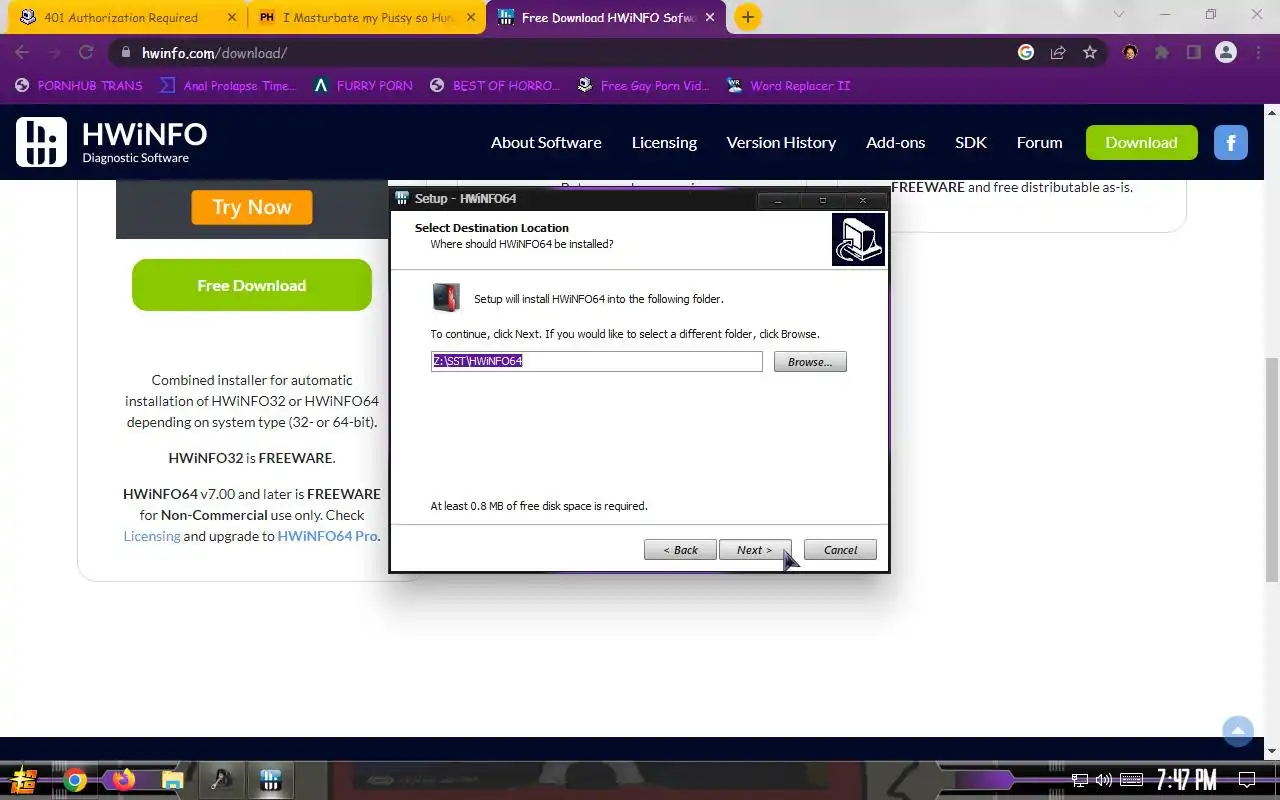Viewport: 1280px width, 800px height.
Task: Click Back in the Setup dialog
Action: click(680, 550)
